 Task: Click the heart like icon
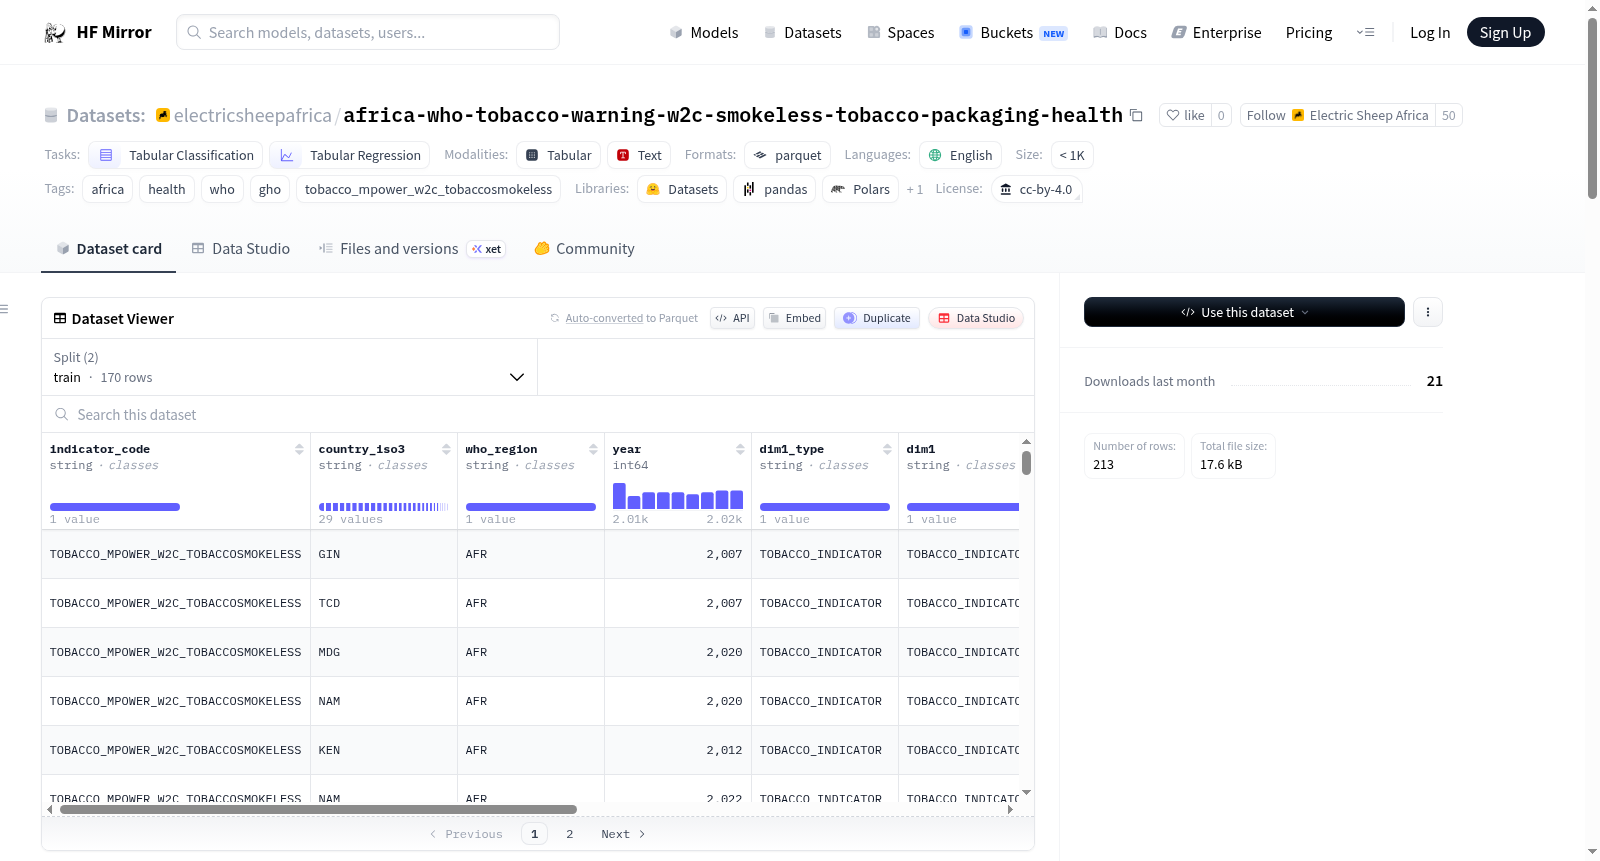point(1173,115)
